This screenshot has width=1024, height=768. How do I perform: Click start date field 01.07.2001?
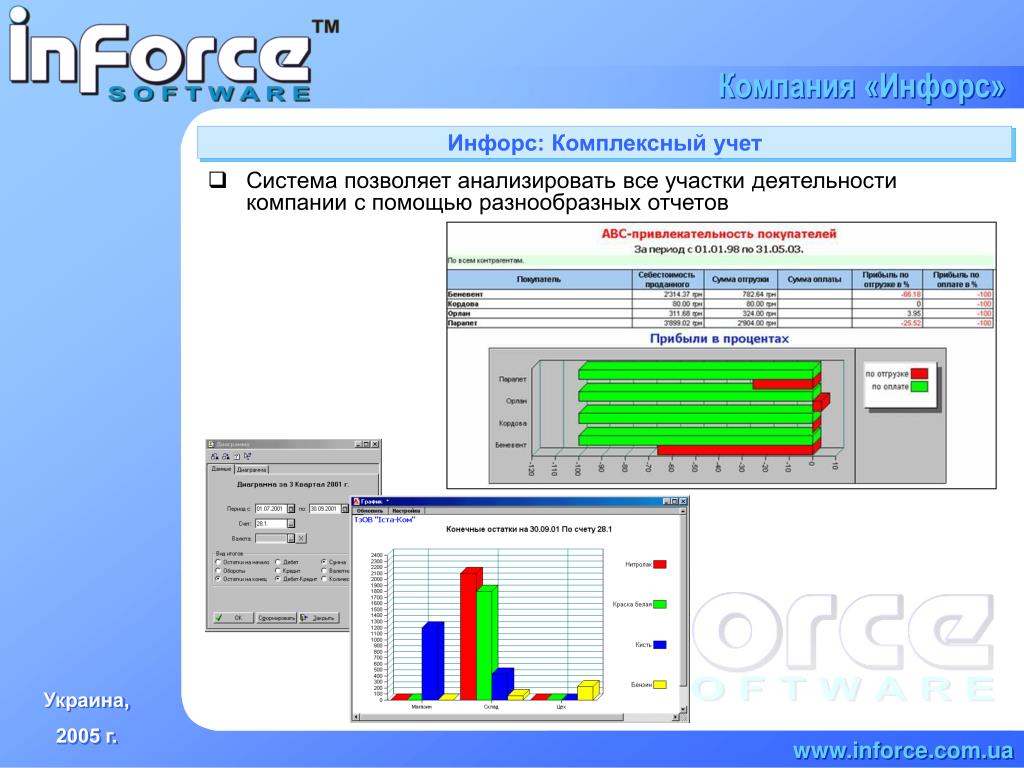pyautogui.click(x=271, y=509)
